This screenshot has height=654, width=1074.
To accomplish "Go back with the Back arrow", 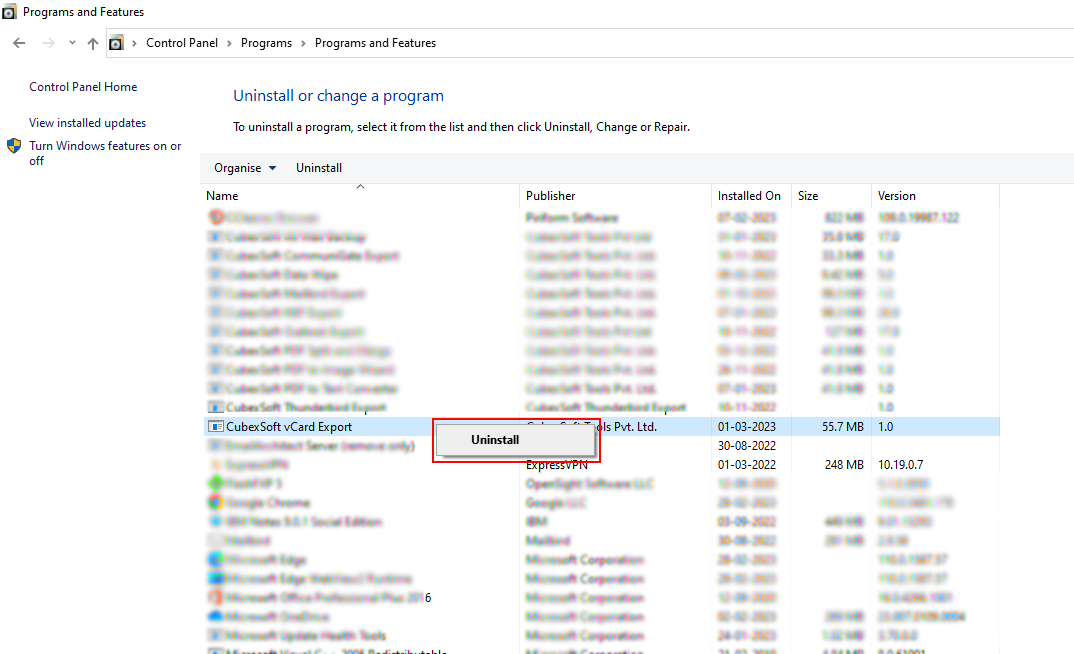I will click(19, 43).
